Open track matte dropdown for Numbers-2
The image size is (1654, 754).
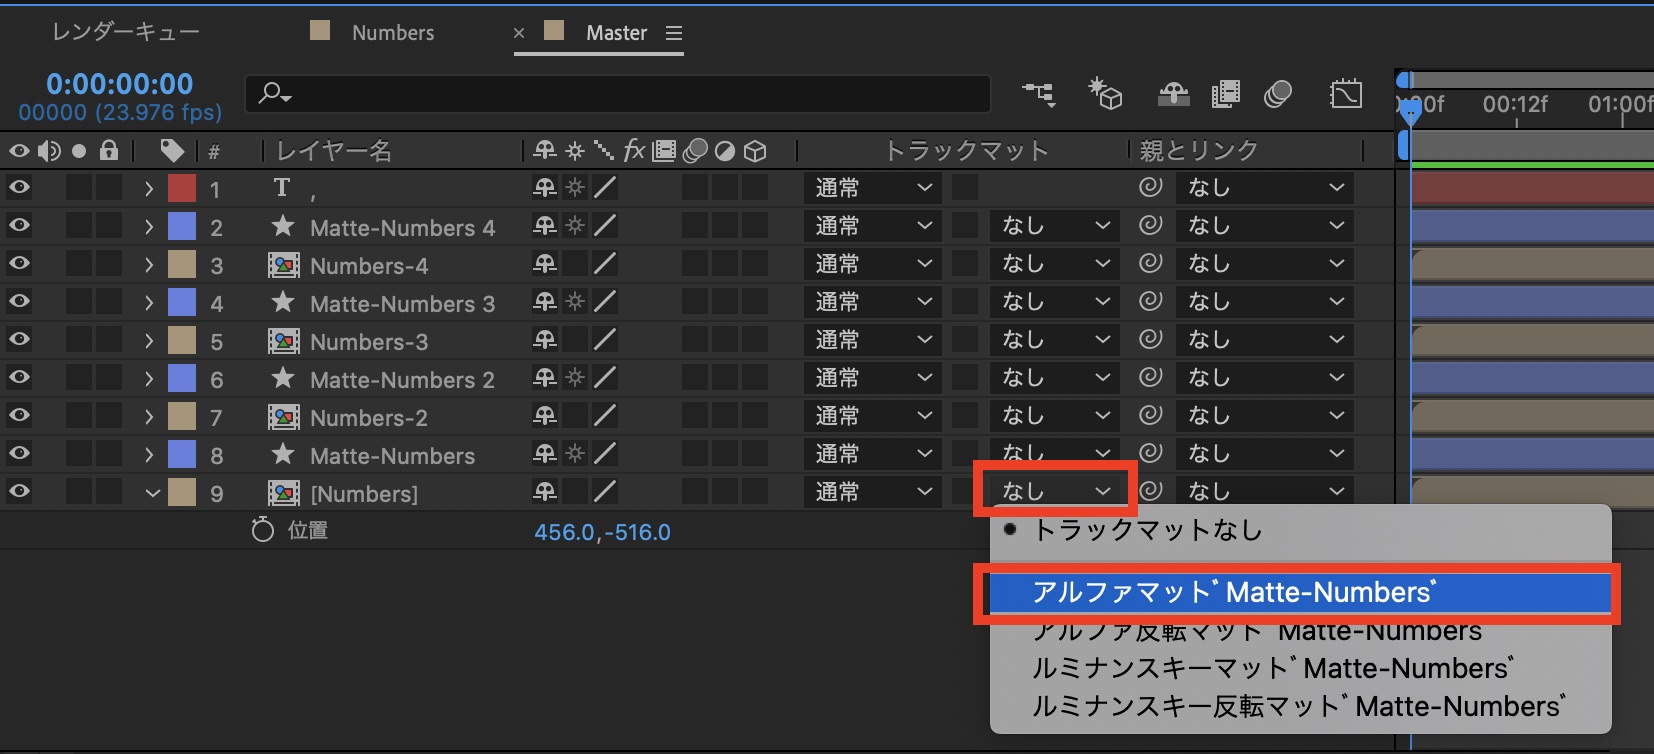pyautogui.click(x=1054, y=416)
